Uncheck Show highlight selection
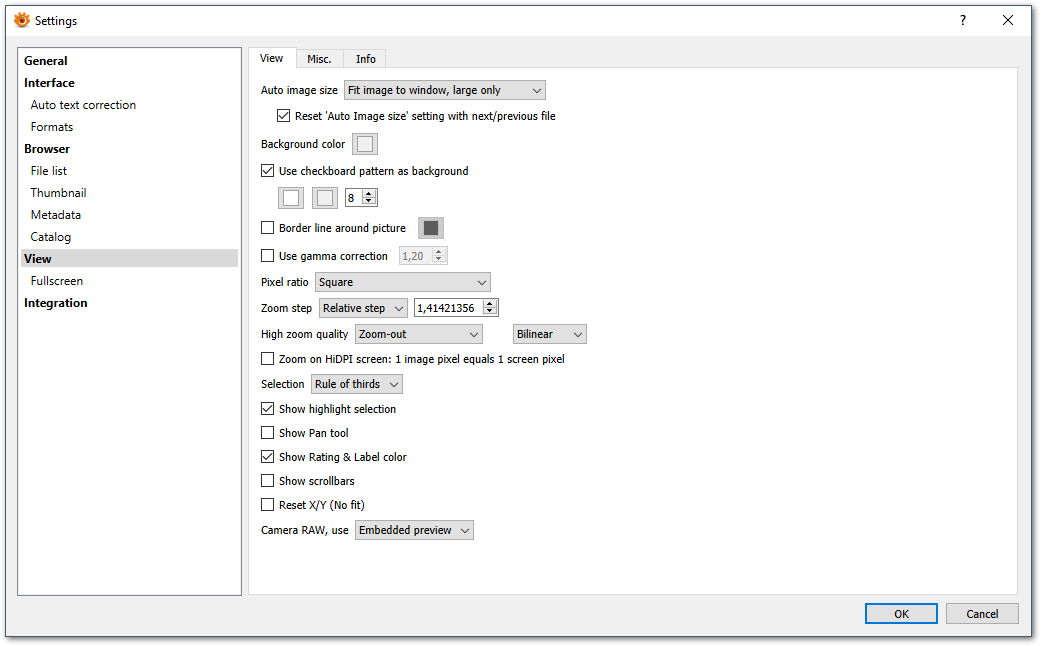This screenshot has height=646, width=1041. tap(268, 409)
